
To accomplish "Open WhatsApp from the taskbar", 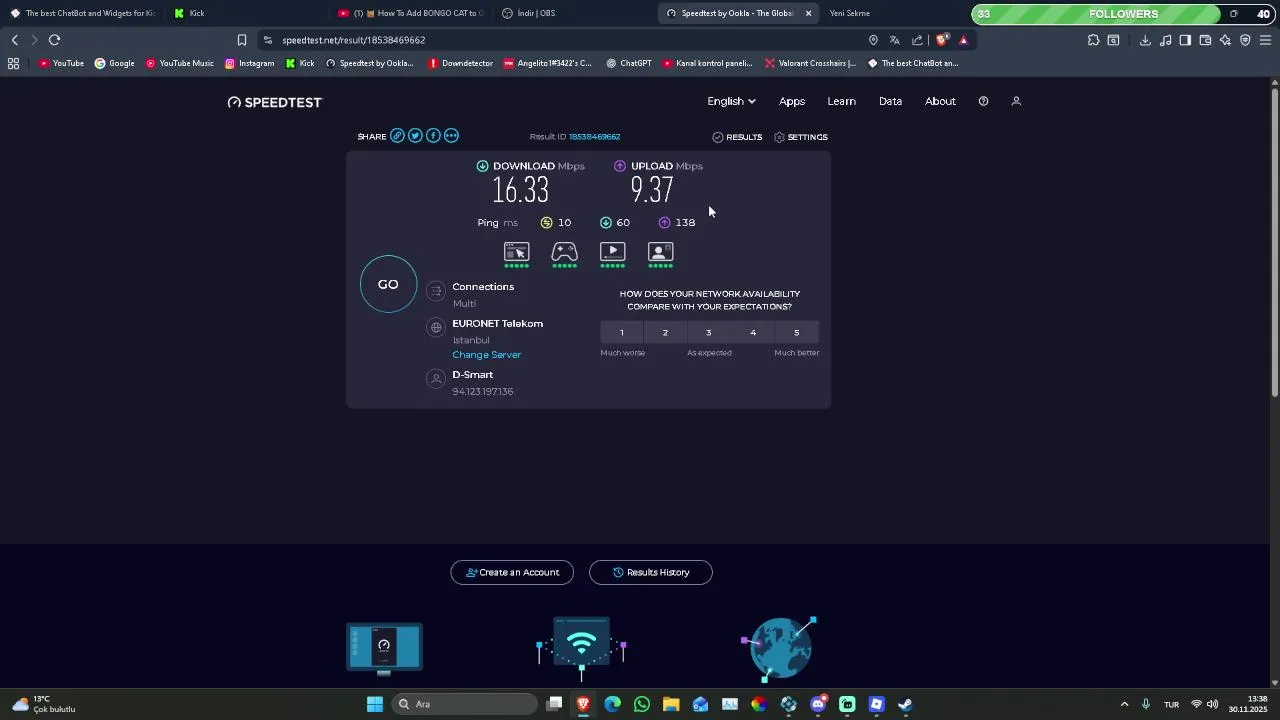I will click(642, 704).
